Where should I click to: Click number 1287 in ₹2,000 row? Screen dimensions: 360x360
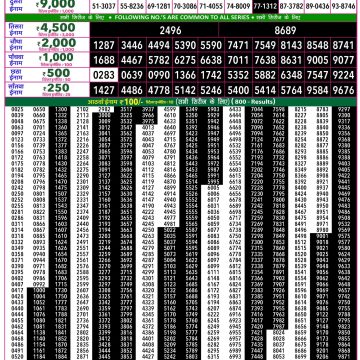click(x=104, y=45)
